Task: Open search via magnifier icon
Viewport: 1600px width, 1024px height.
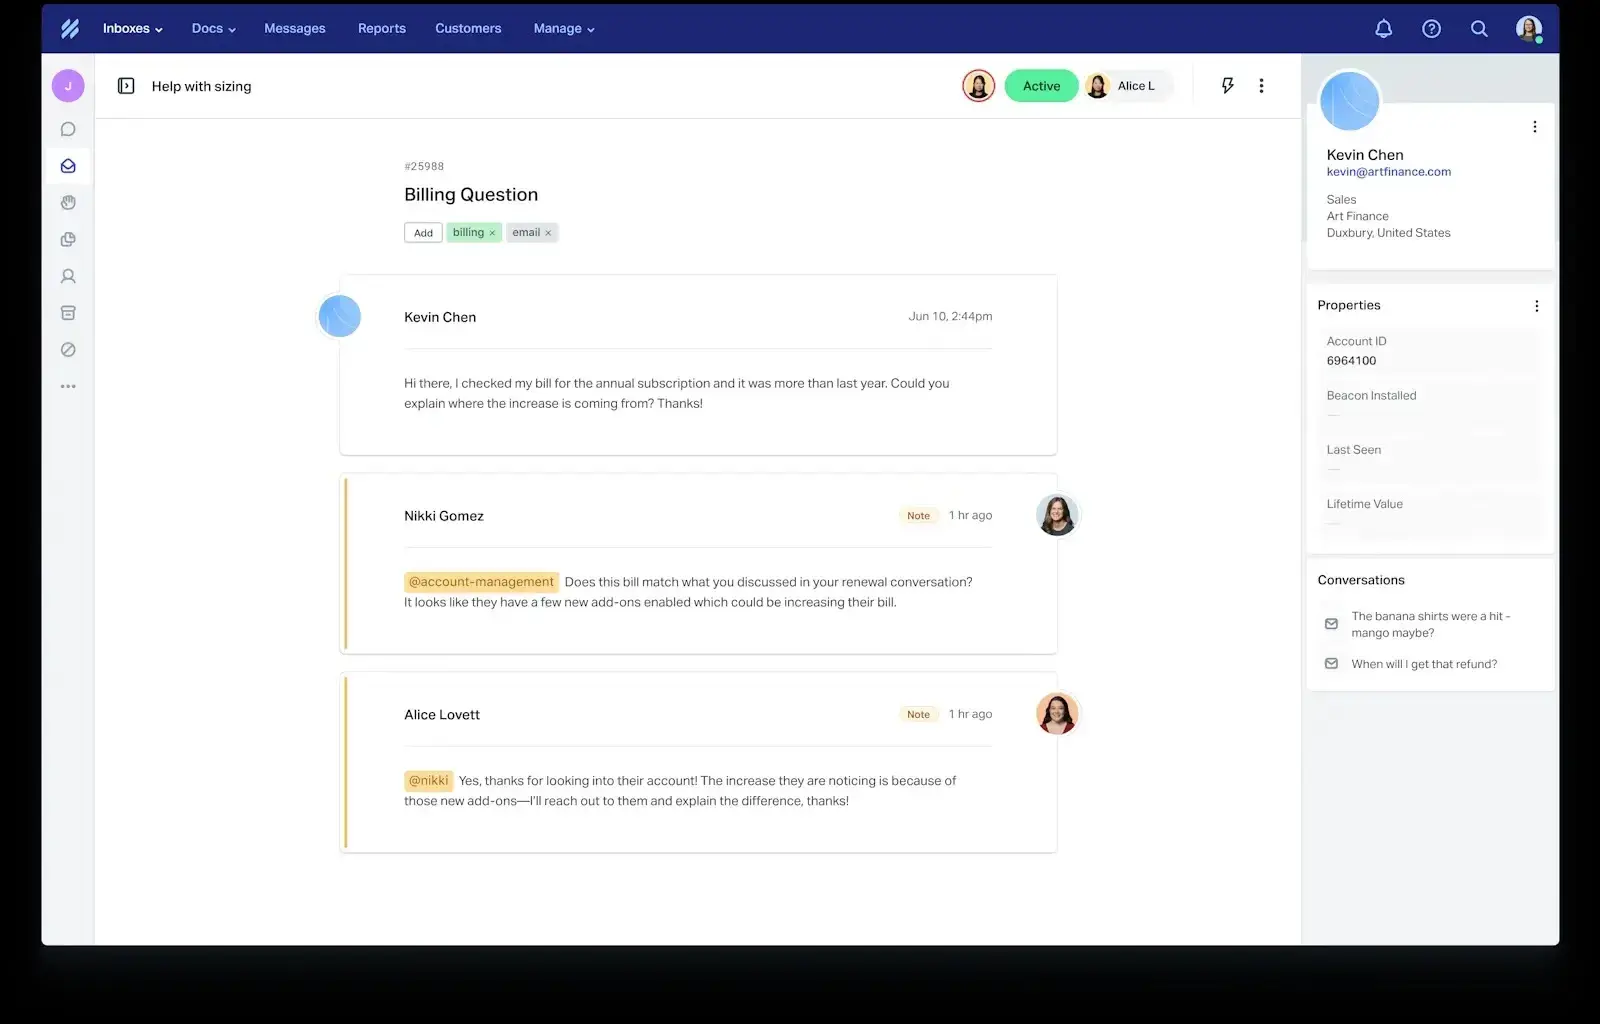Action: pyautogui.click(x=1479, y=29)
